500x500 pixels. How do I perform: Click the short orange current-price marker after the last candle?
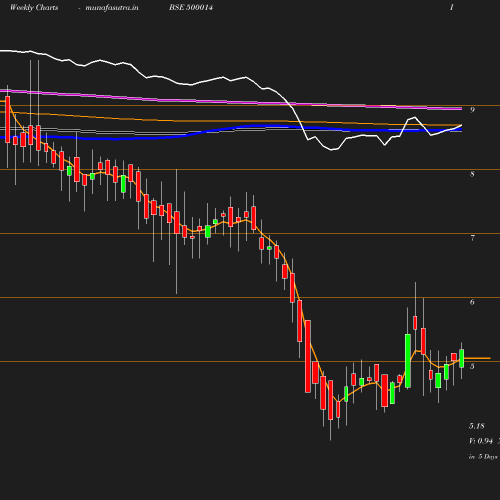(x=477, y=358)
